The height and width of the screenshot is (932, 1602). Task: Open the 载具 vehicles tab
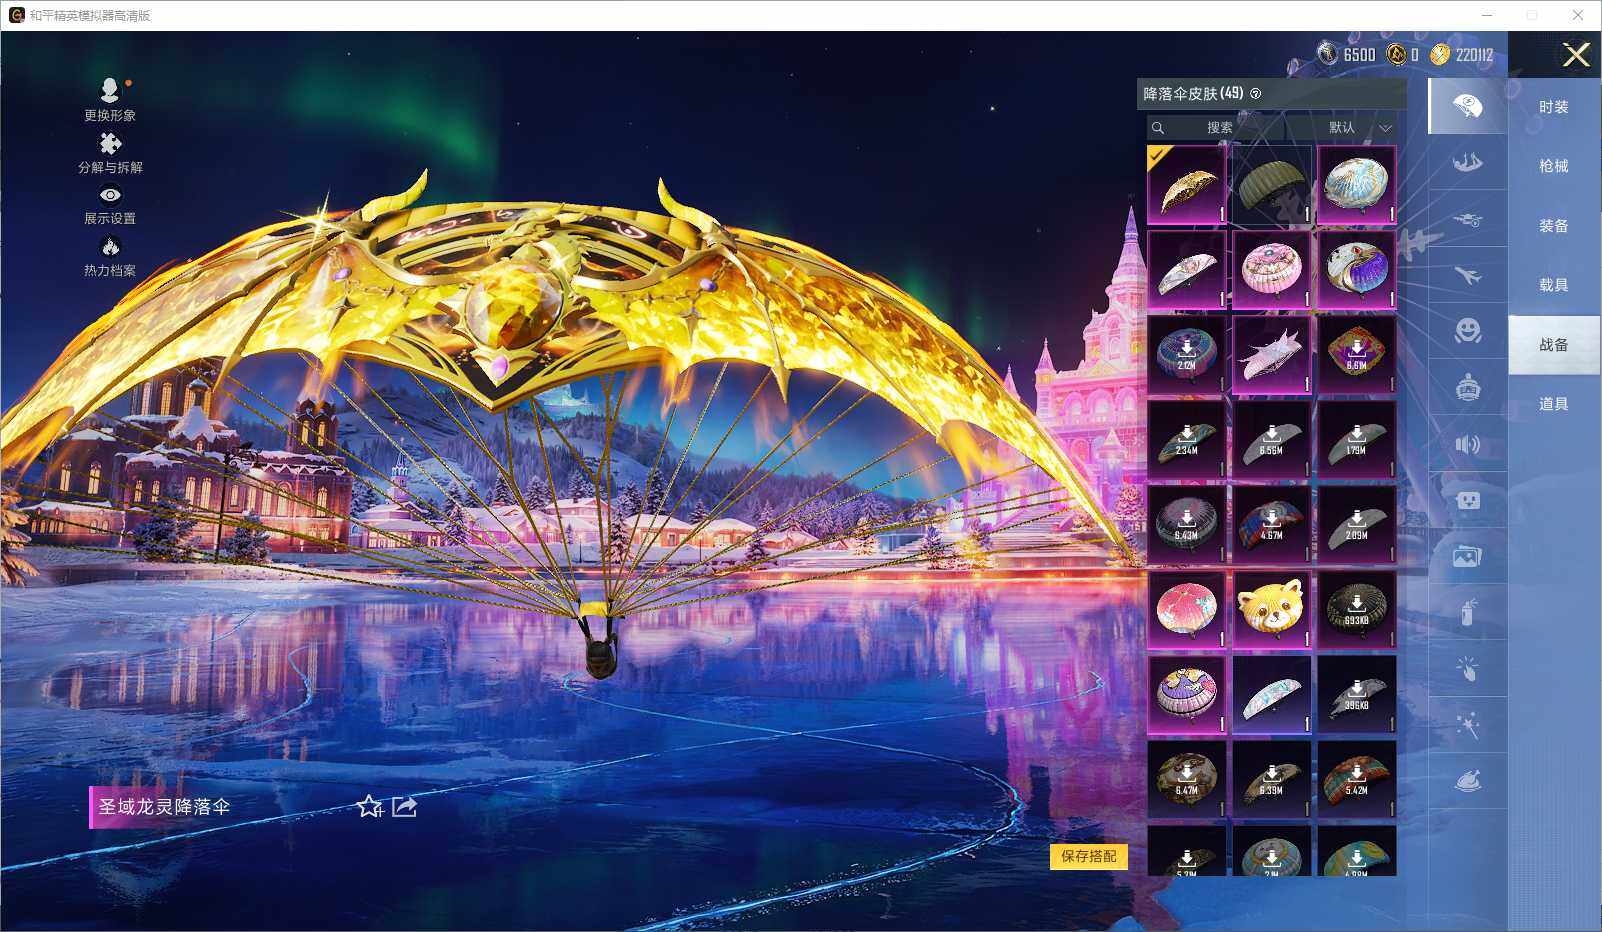(x=1553, y=285)
